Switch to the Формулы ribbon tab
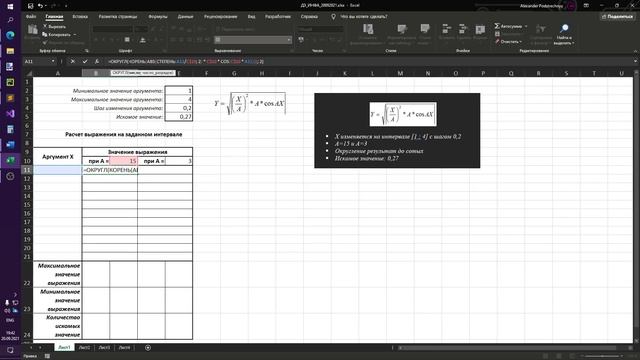This screenshot has height=360, width=640. point(158,17)
